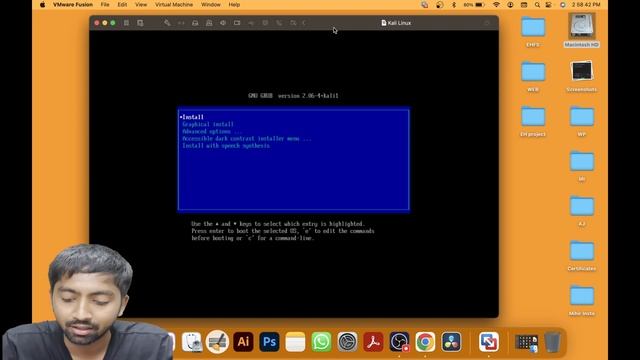
Task: Open the View menu
Action: point(141,5)
